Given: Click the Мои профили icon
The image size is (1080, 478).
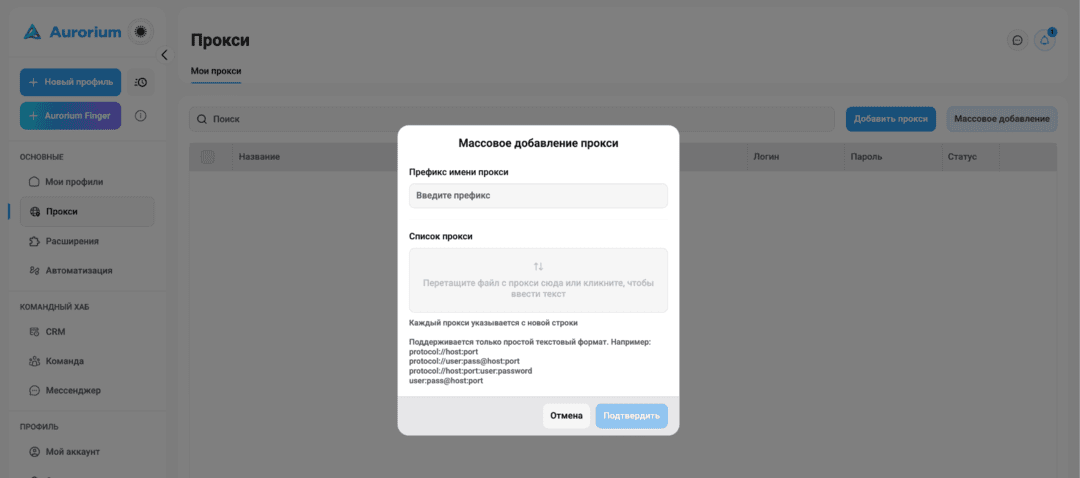Looking at the screenshot, I should point(34,183).
